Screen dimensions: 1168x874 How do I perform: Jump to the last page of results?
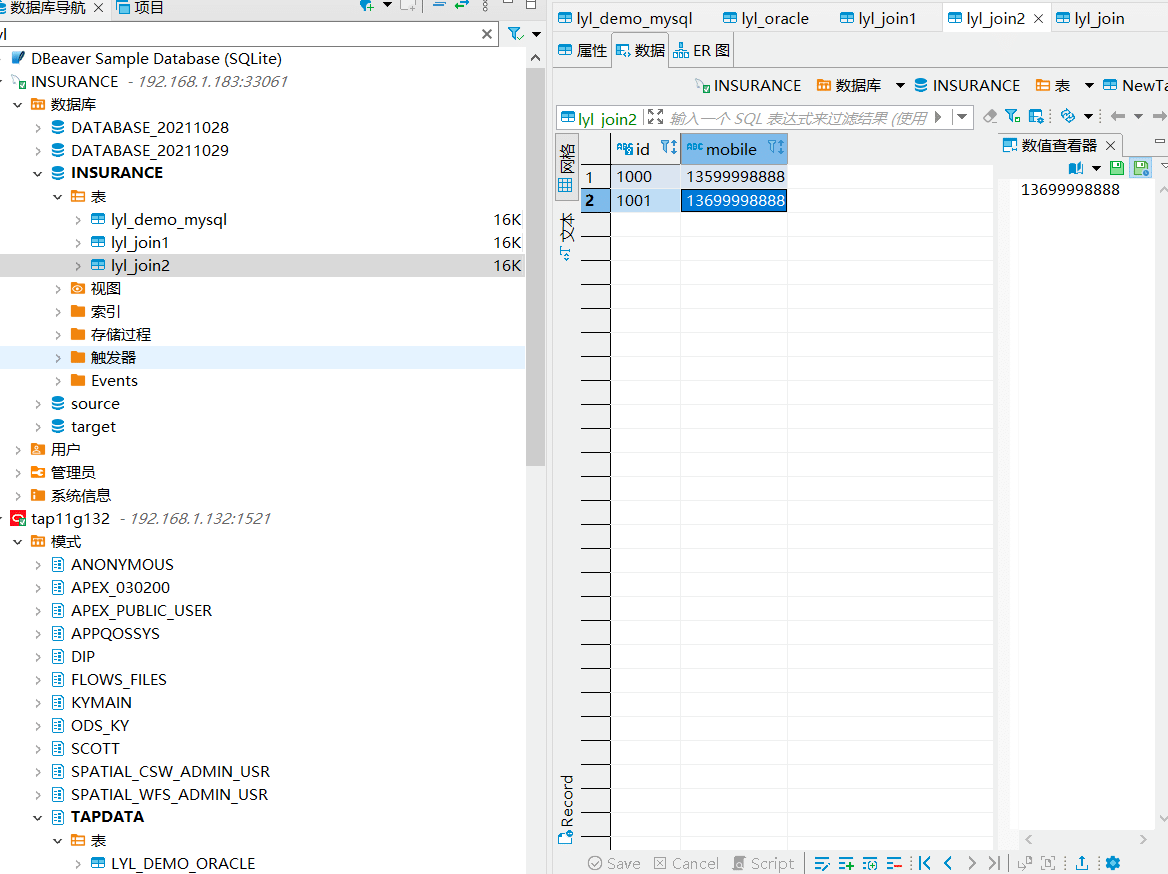click(993, 863)
